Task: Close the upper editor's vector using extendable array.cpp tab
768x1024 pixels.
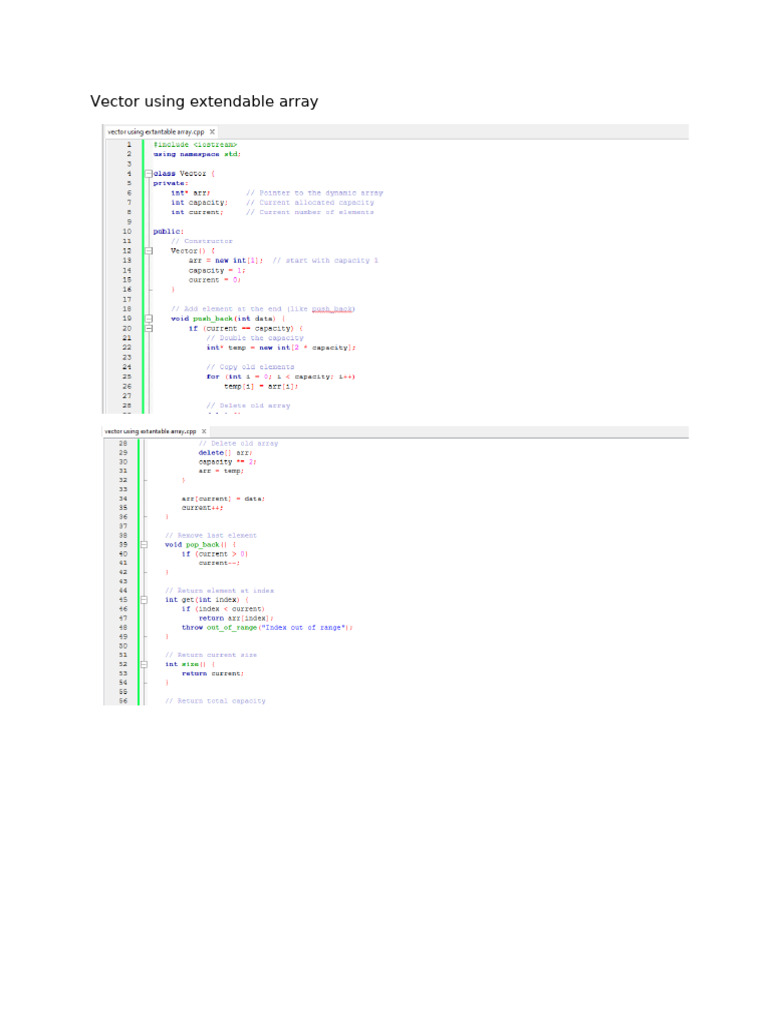Action: pyautogui.click(x=212, y=132)
